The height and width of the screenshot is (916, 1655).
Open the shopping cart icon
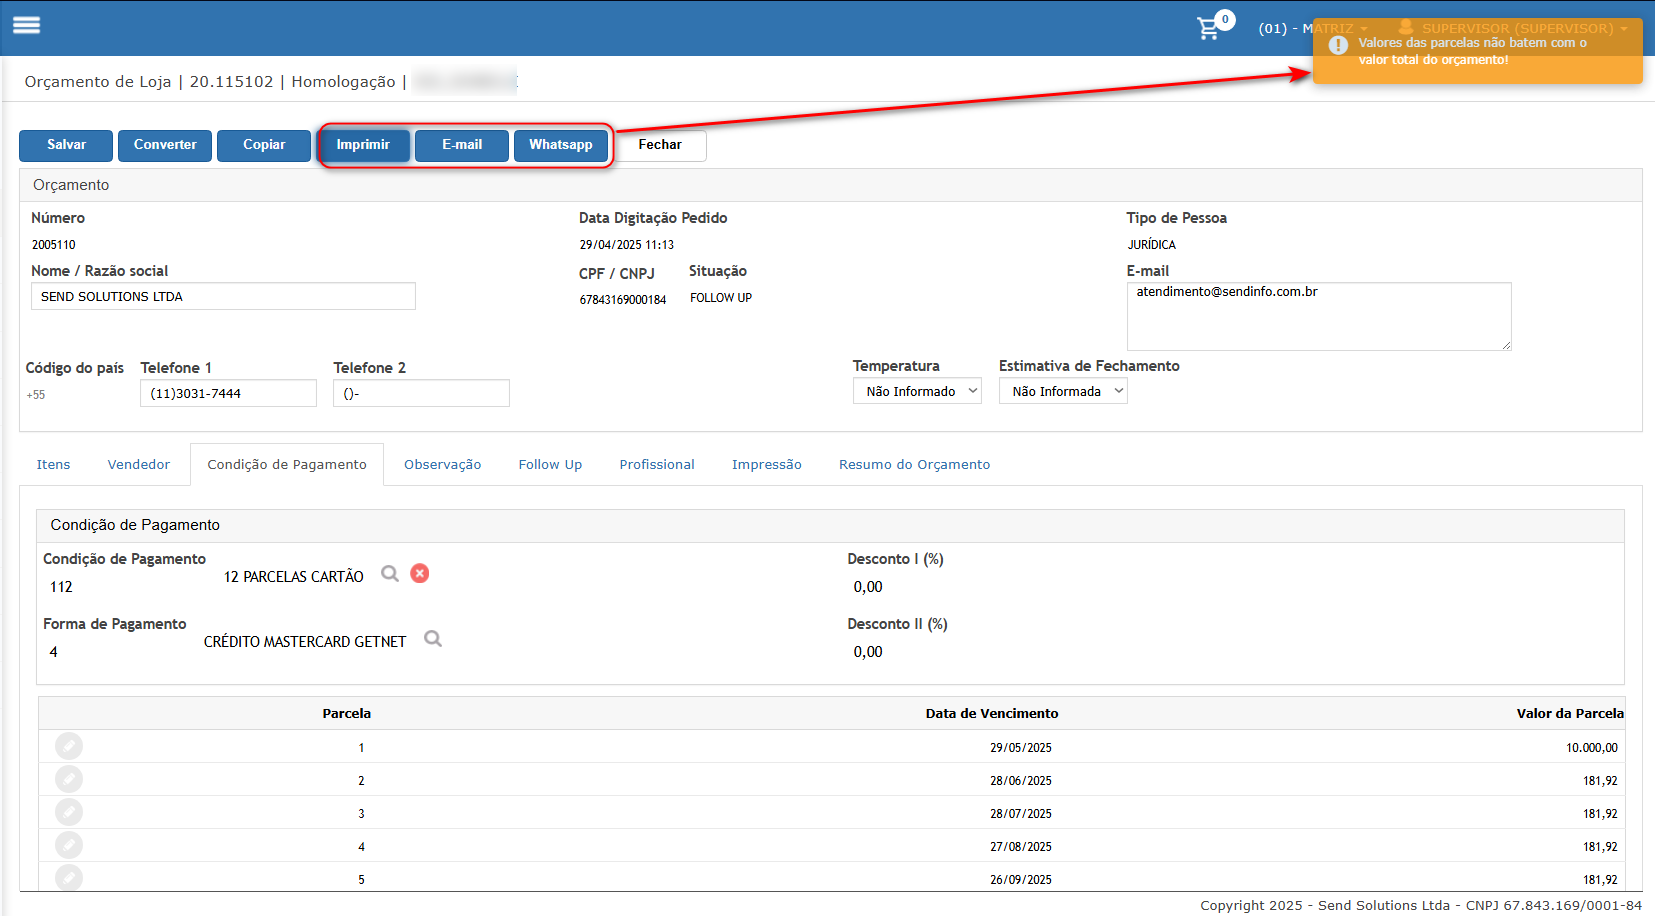[x=1209, y=28]
